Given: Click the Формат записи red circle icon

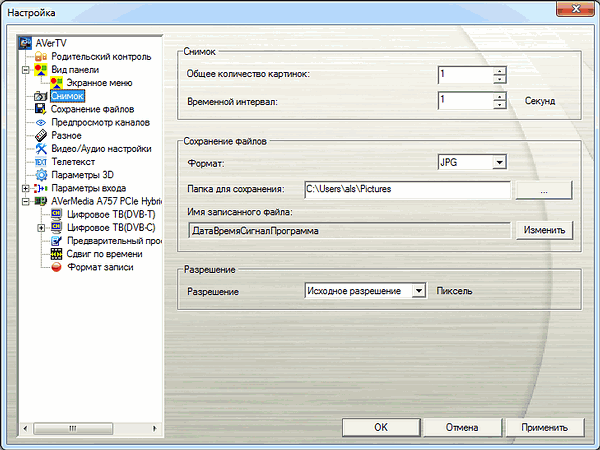Looking at the screenshot, I should click(56, 267).
